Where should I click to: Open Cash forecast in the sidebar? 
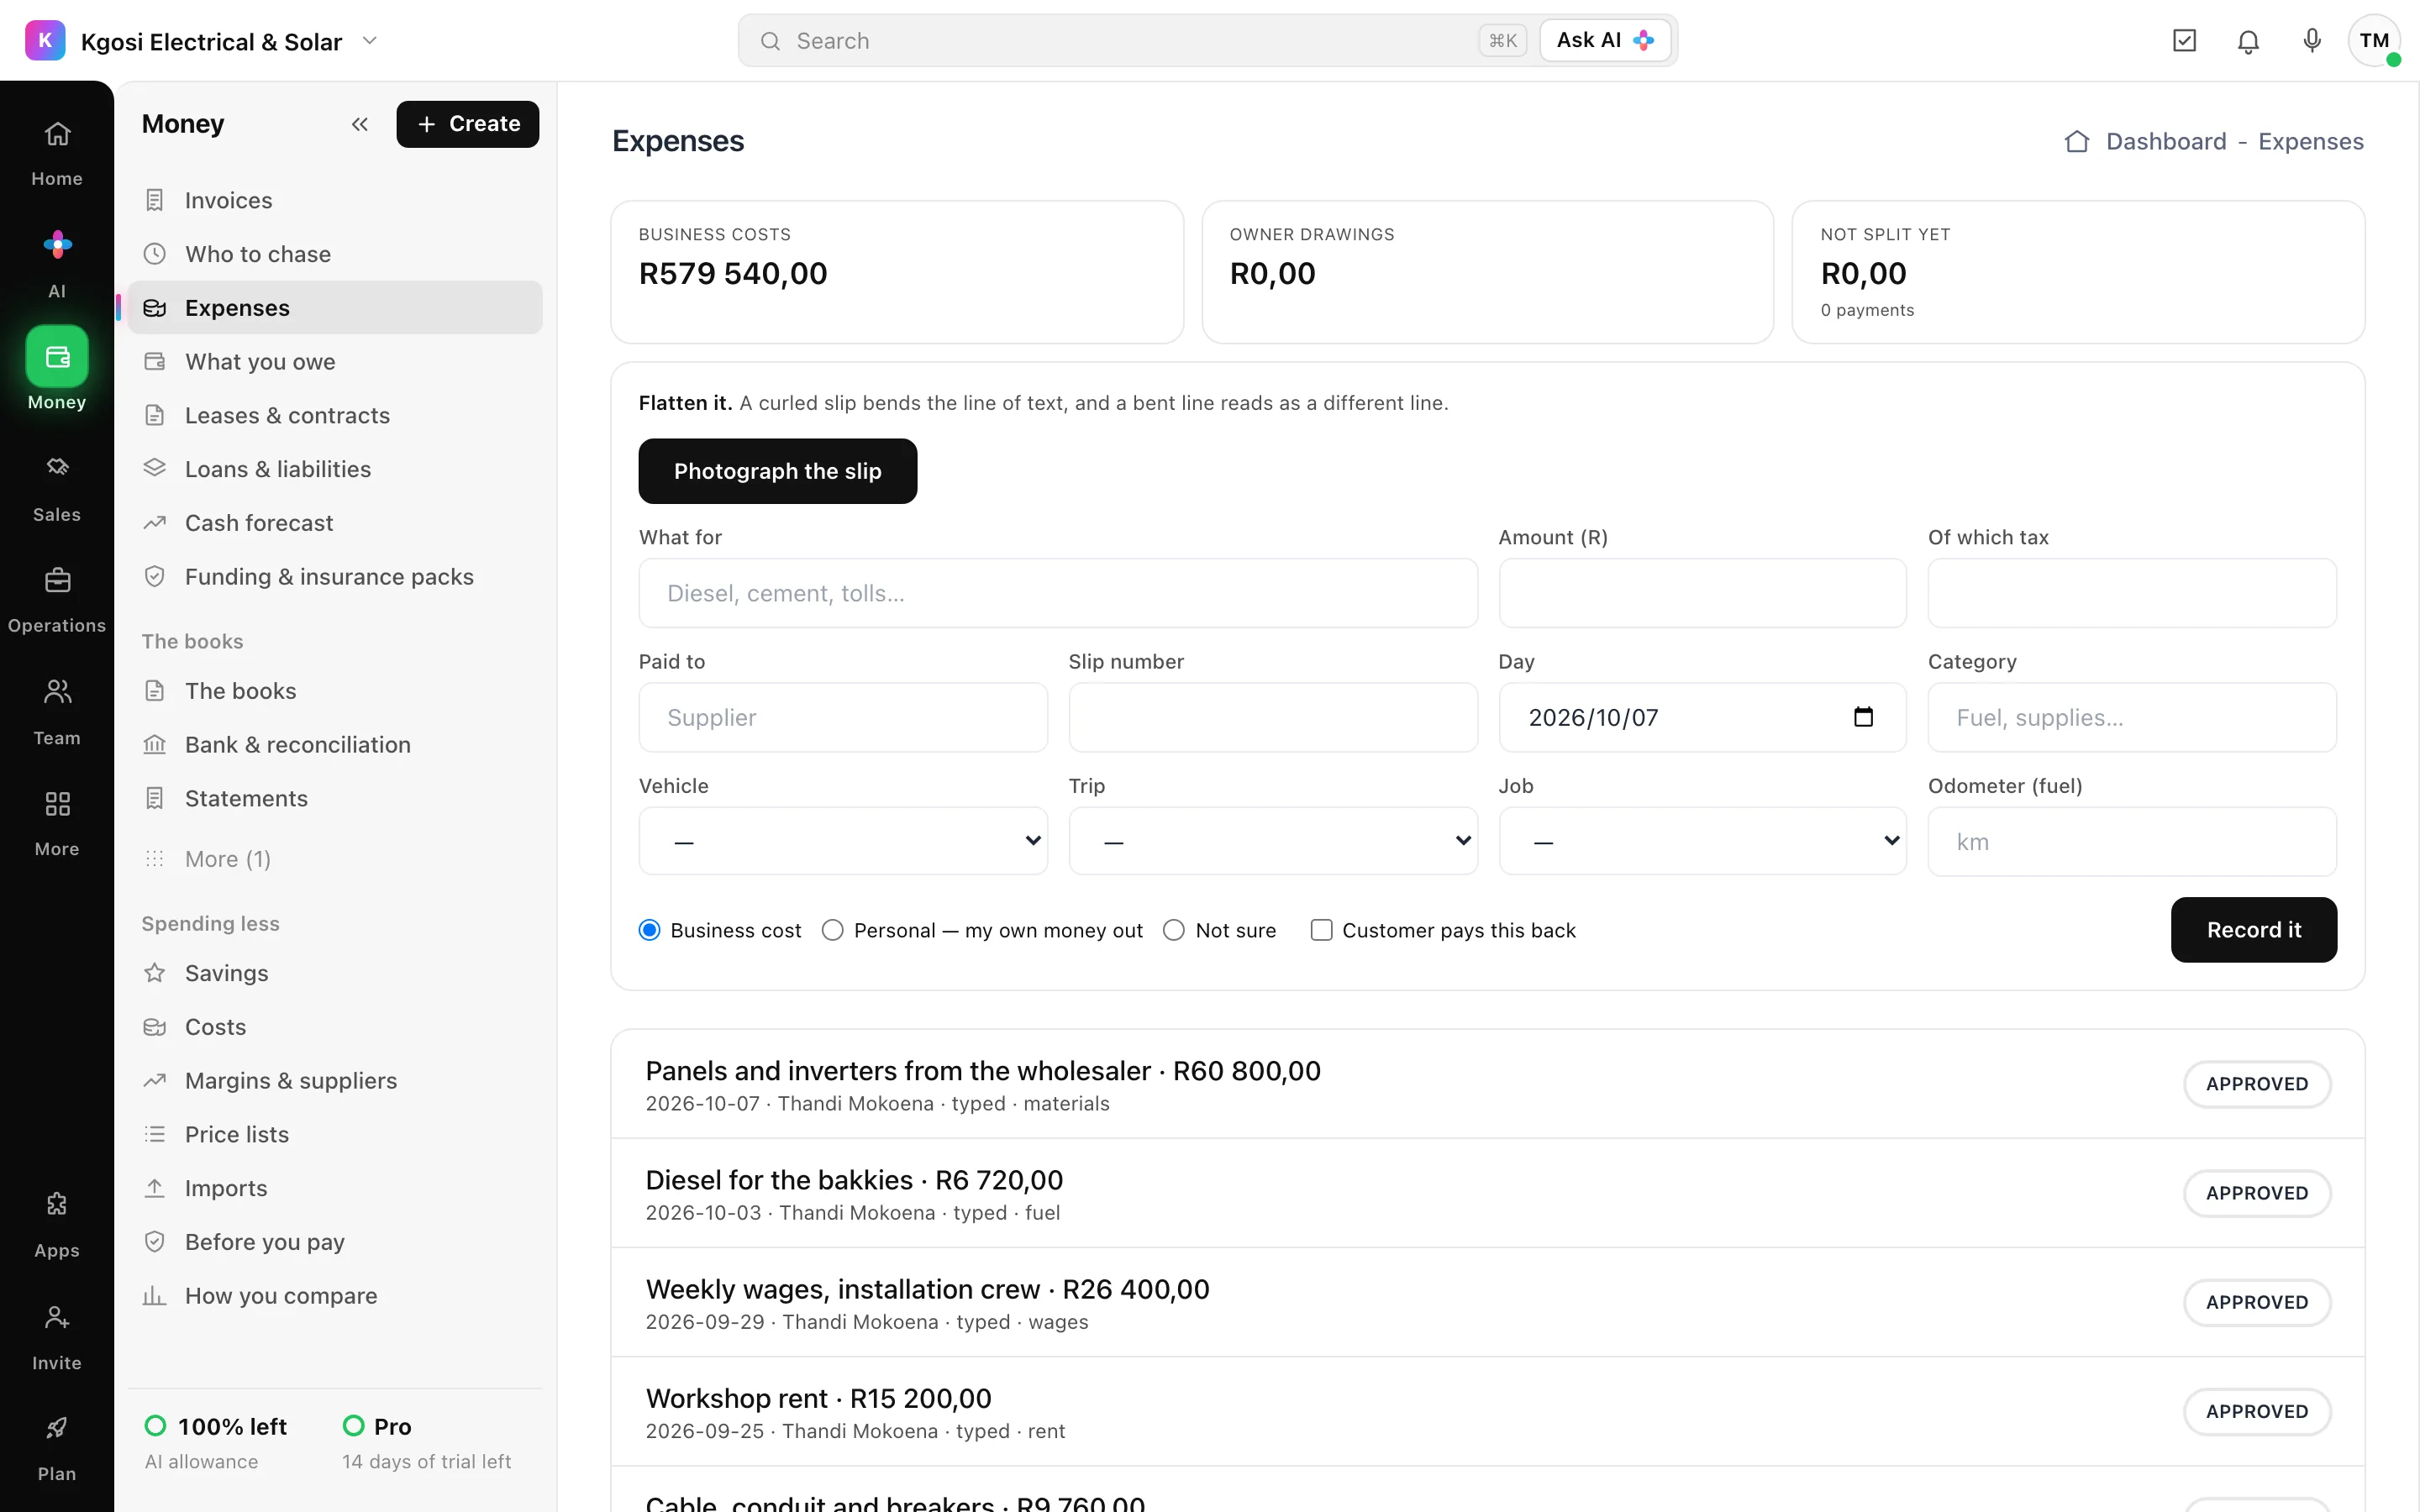(x=335, y=523)
